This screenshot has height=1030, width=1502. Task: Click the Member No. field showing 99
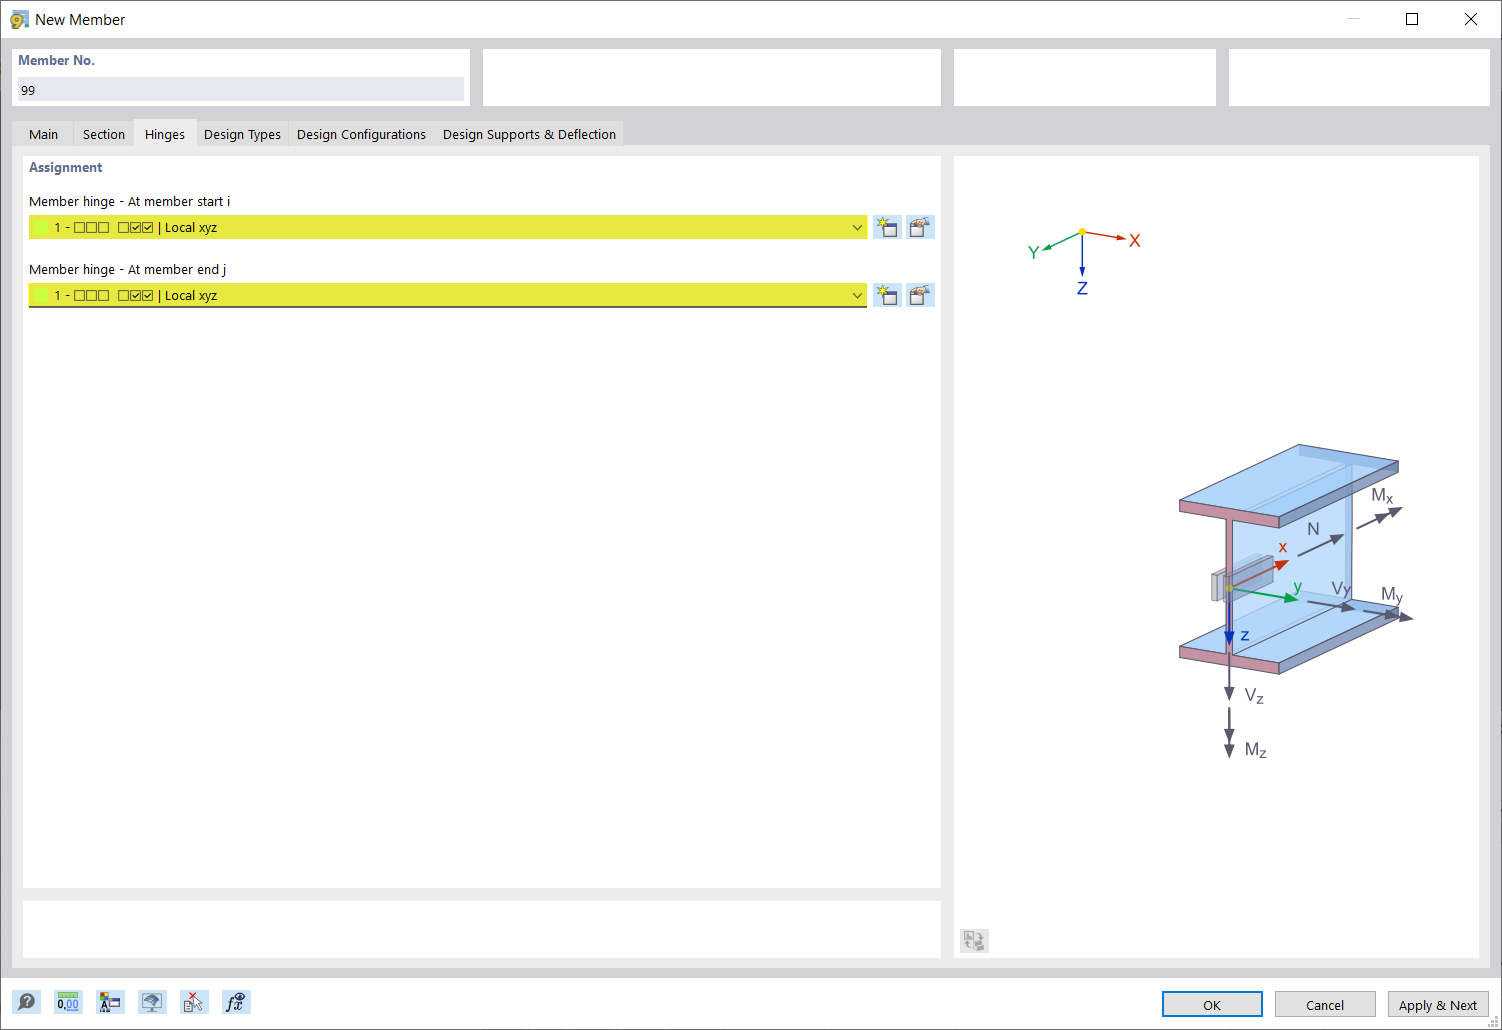240,90
